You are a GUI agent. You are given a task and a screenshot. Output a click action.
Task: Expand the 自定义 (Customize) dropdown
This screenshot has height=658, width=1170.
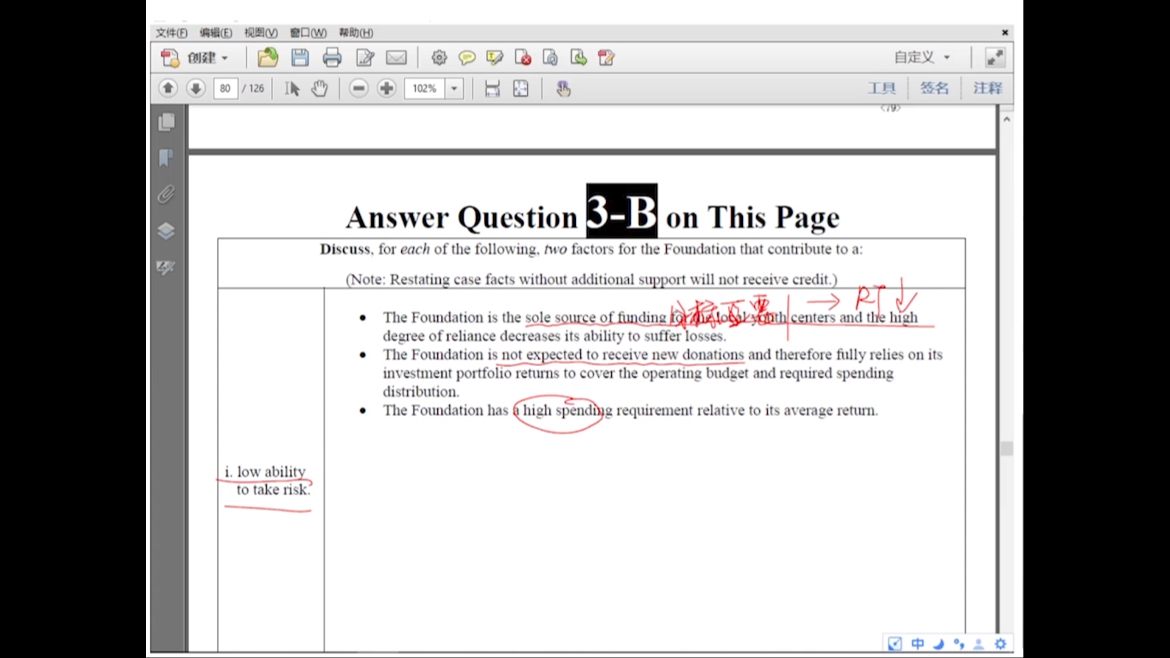(x=922, y=58)
